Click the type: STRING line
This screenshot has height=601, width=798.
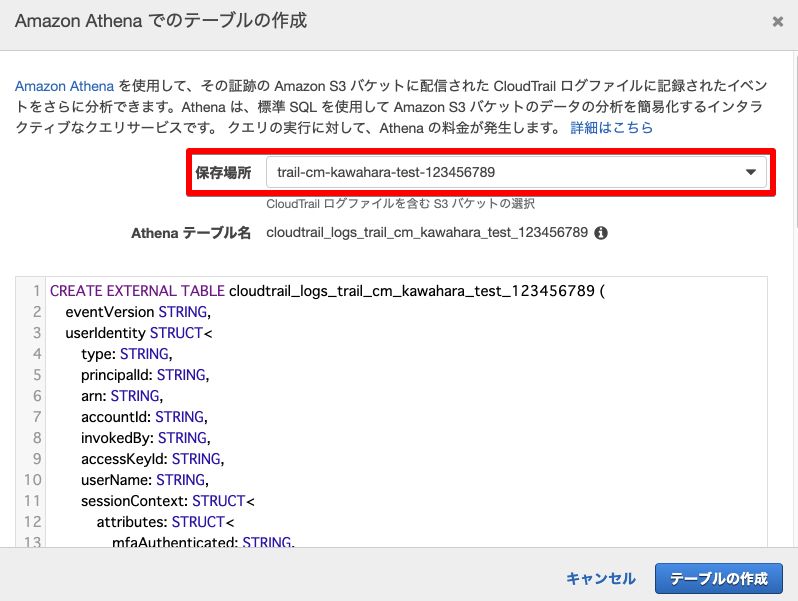126,354
